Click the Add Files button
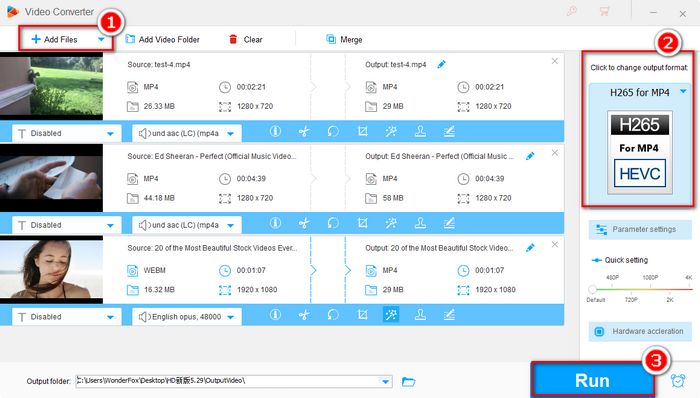 54,39
